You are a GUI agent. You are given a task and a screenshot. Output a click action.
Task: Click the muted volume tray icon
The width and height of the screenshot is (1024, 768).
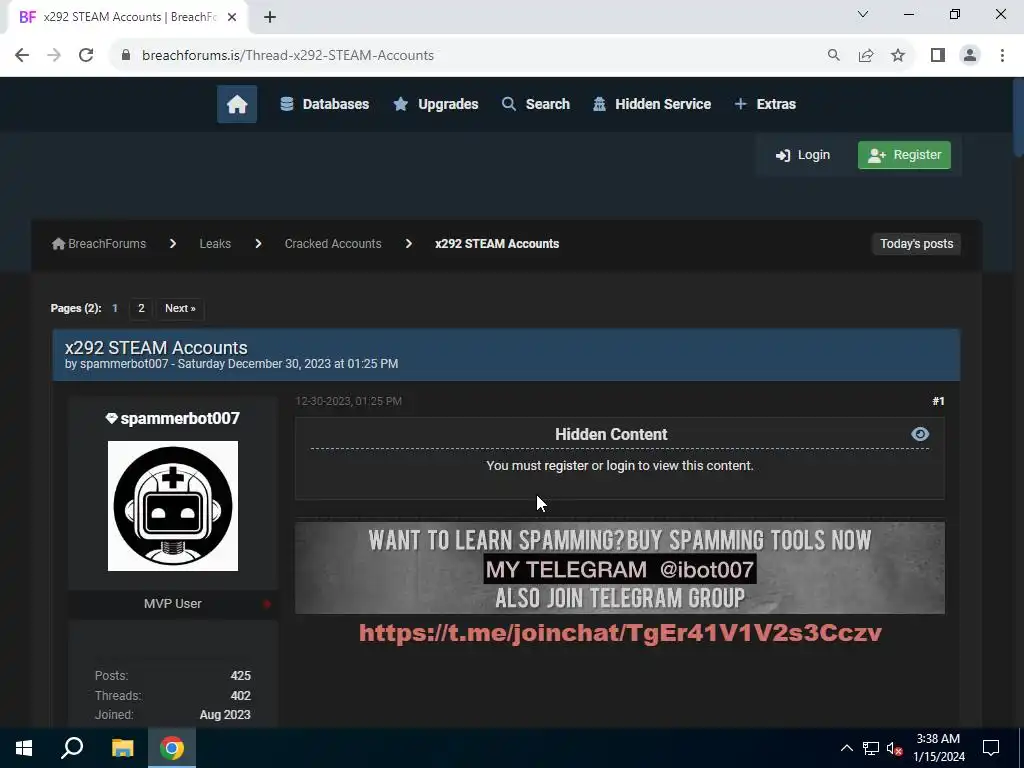[x=895, y=748]
